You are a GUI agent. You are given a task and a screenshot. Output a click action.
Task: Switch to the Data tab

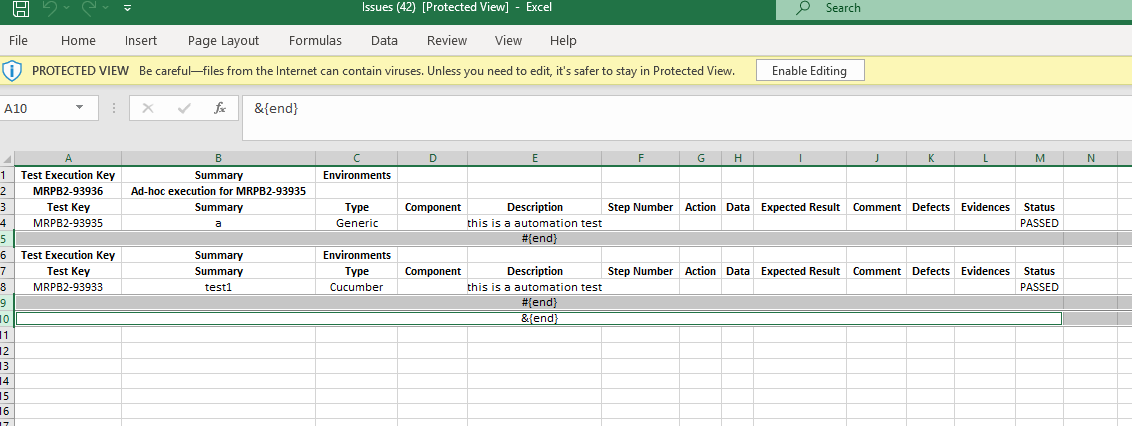point(384,40)
